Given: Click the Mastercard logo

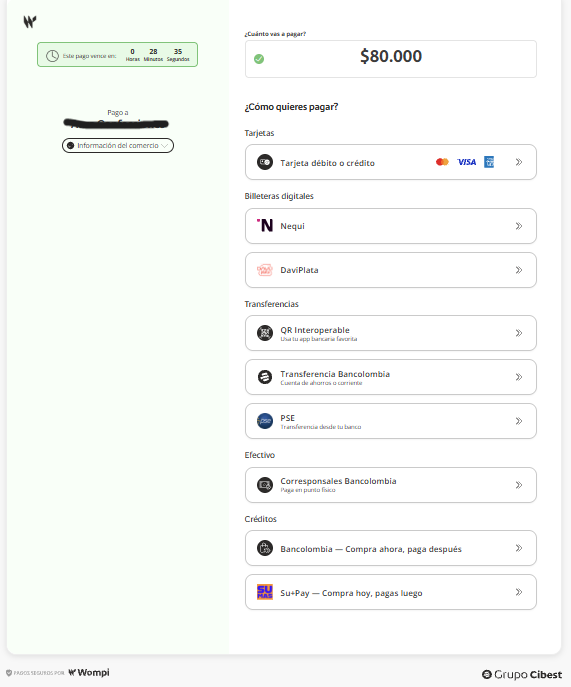Looking at the screenshot, I should pos(442,162).
